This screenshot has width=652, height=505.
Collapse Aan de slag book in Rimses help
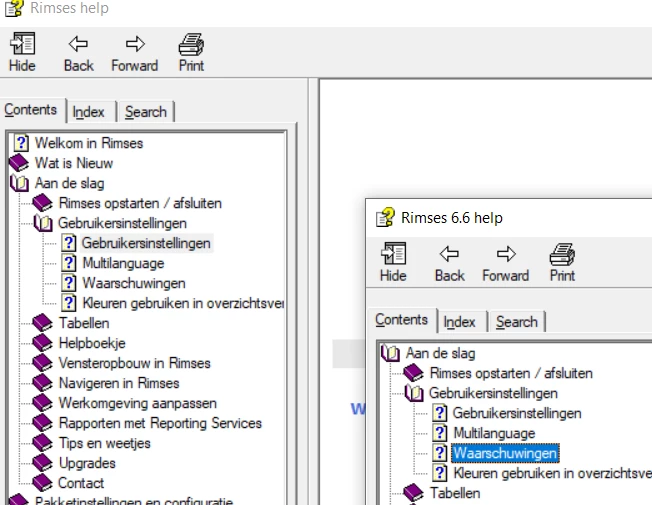[19, 183]
